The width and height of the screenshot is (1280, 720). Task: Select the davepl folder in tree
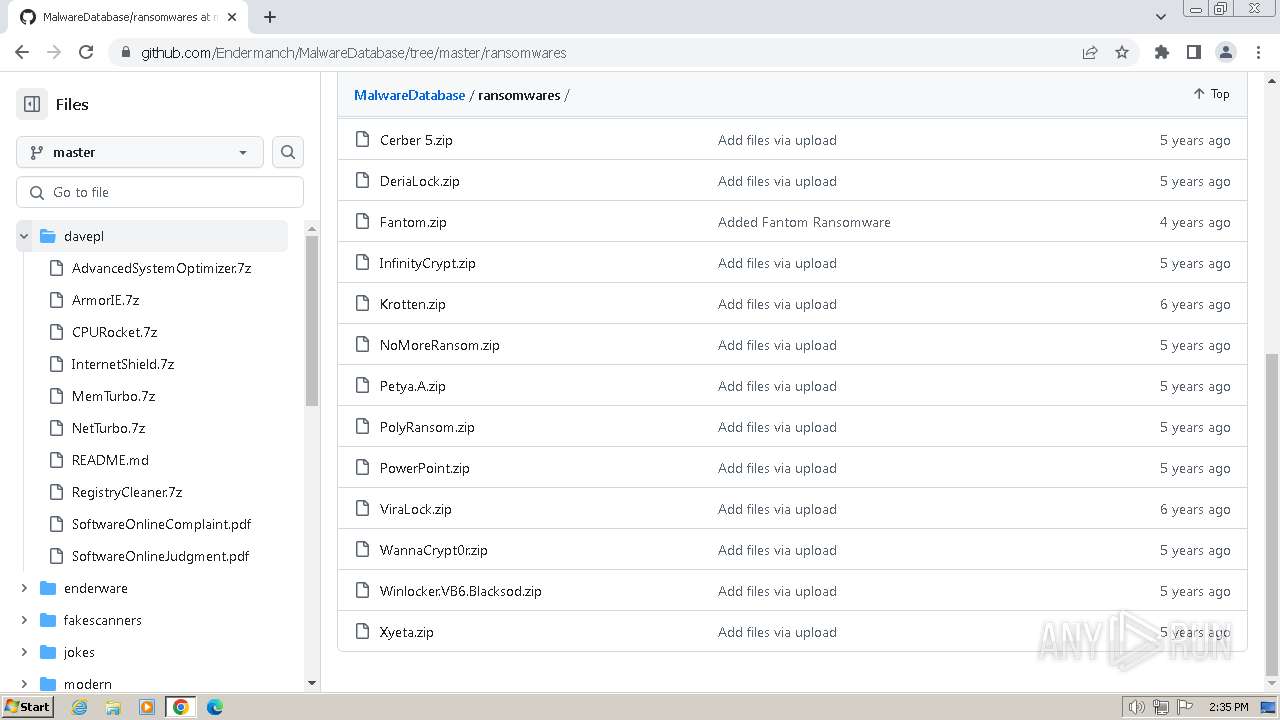click(x=84, y=236)
